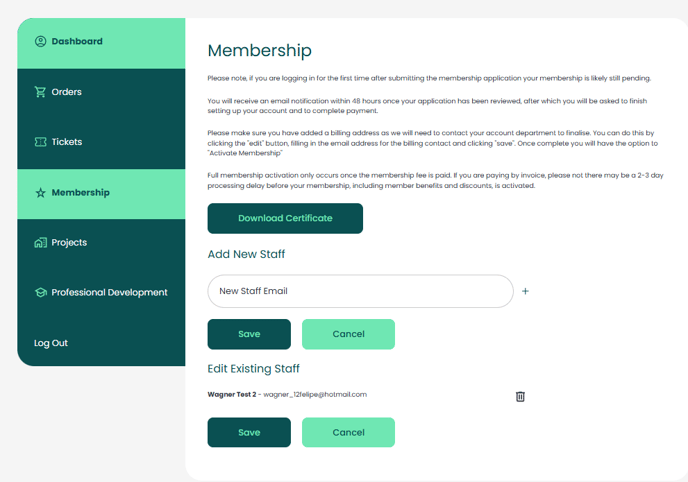The width and height of the screenshot is (688, 482).
Task: Click the Membership star icon
Action: click(41, 193)
